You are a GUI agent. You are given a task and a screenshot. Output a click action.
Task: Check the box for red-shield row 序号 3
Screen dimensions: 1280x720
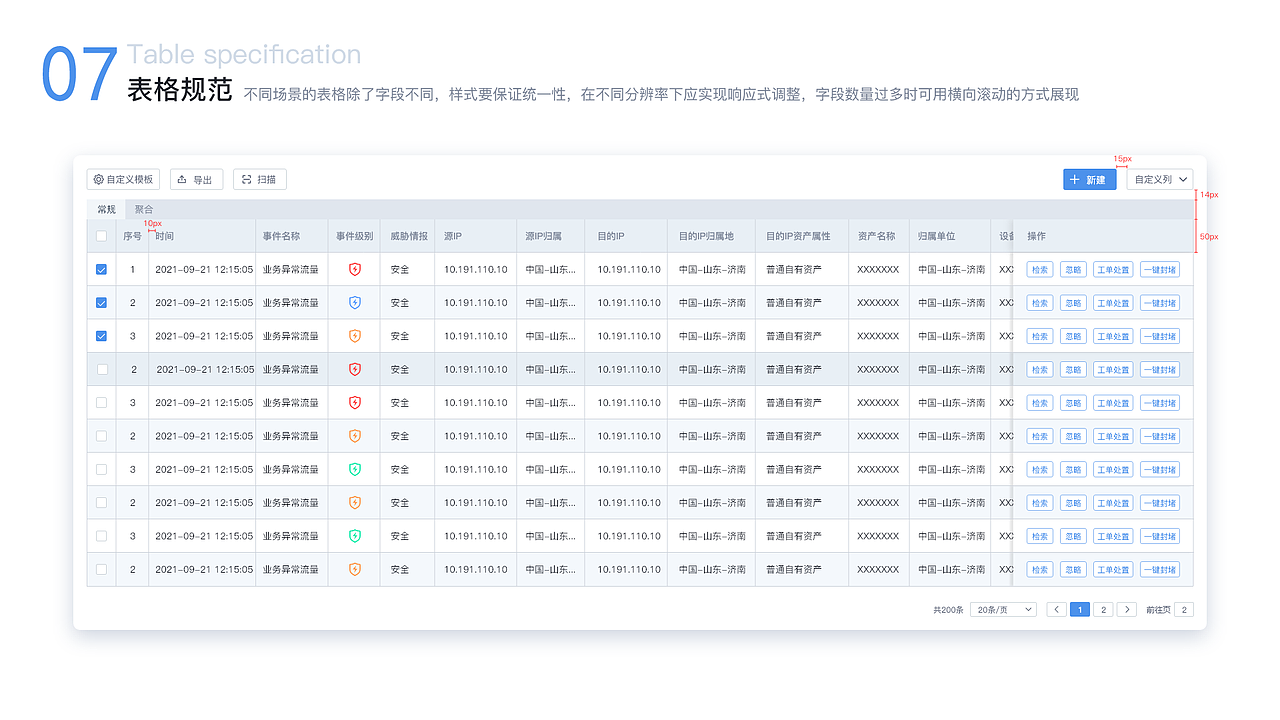tap(101, 403)
